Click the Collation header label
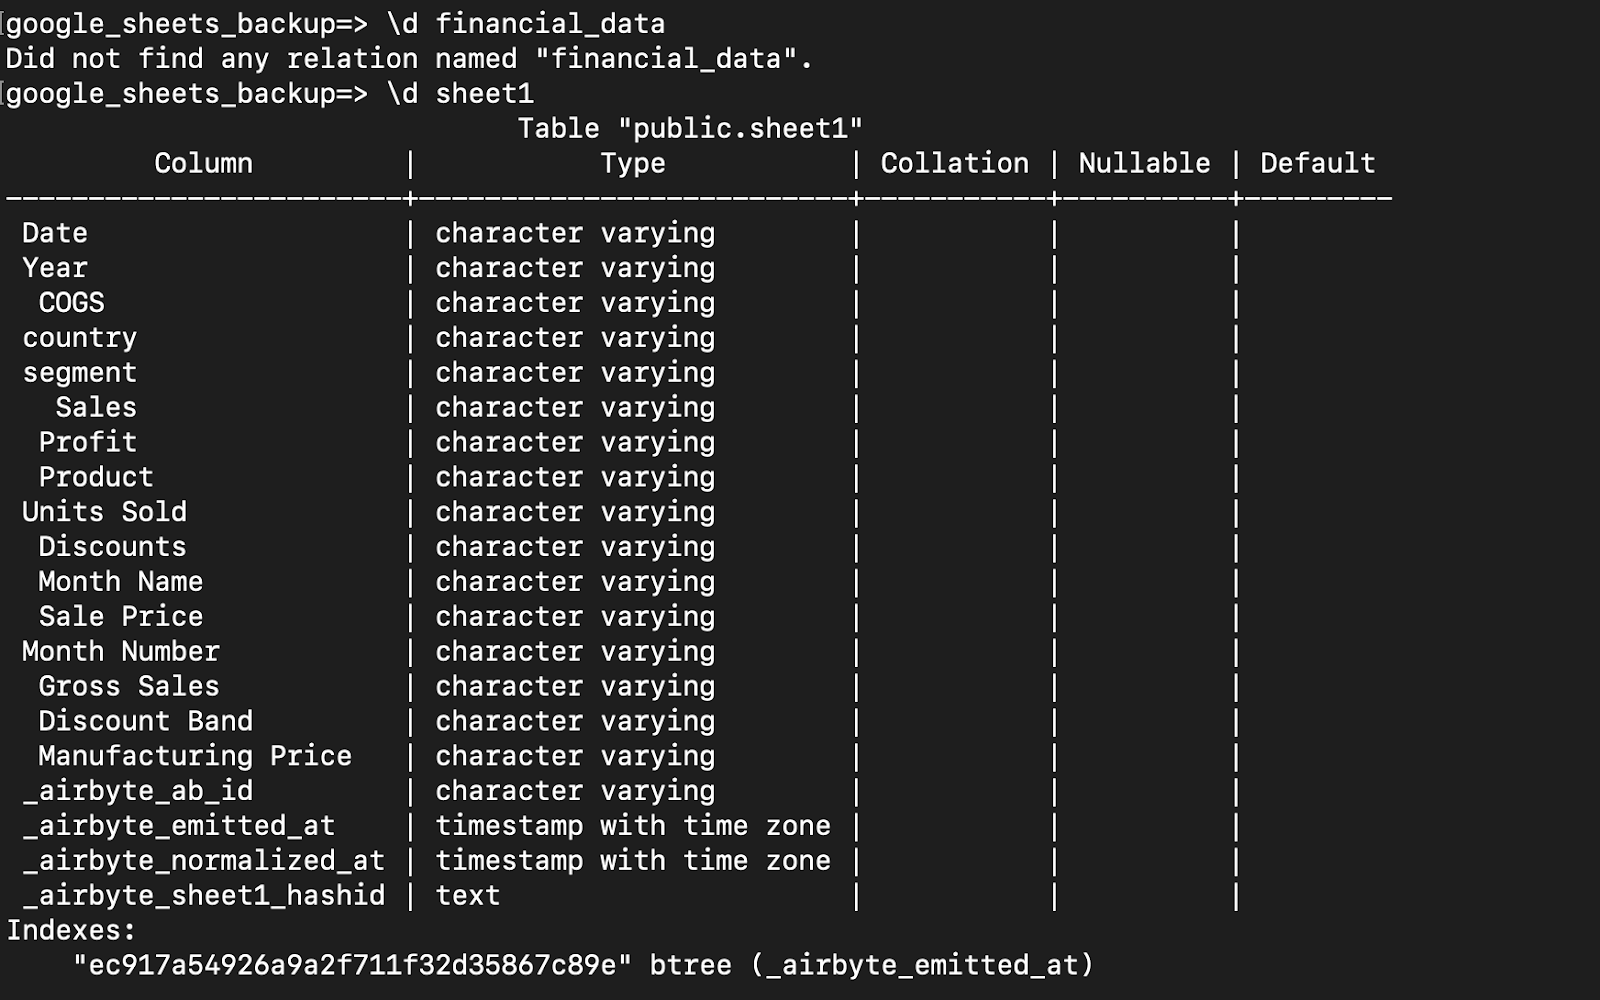This screenshot has height=1000, width=1600. [x=955, y=164]
